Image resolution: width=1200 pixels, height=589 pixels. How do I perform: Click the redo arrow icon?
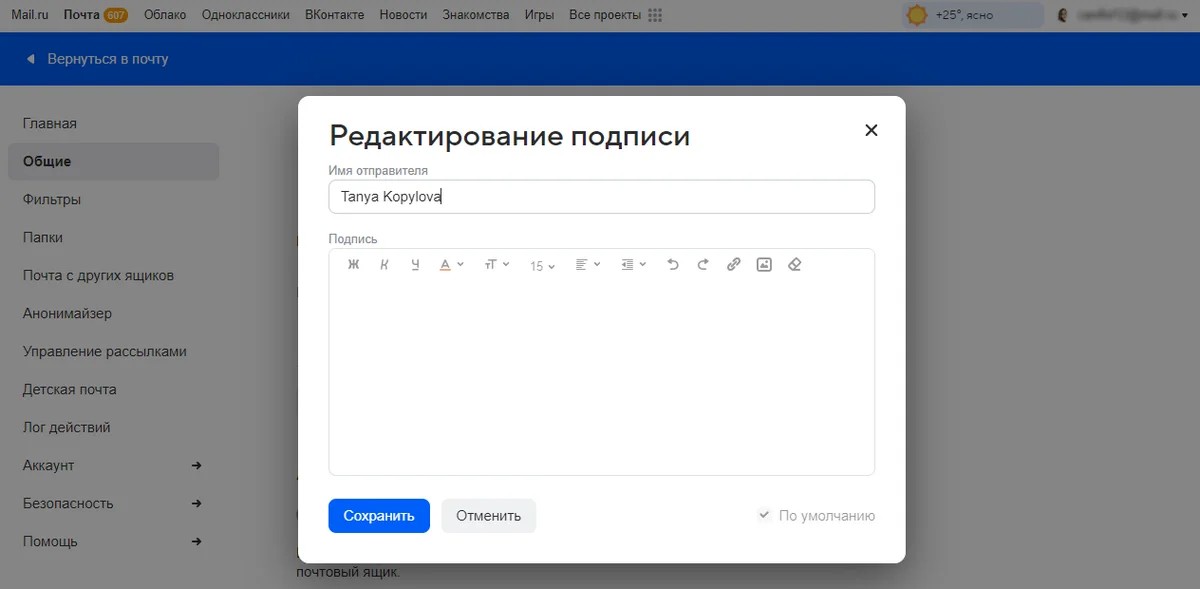[703, 265]
